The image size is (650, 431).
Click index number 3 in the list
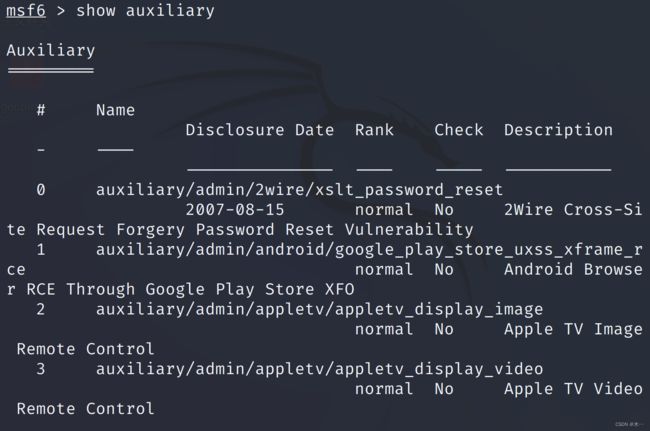coord(41,369)
